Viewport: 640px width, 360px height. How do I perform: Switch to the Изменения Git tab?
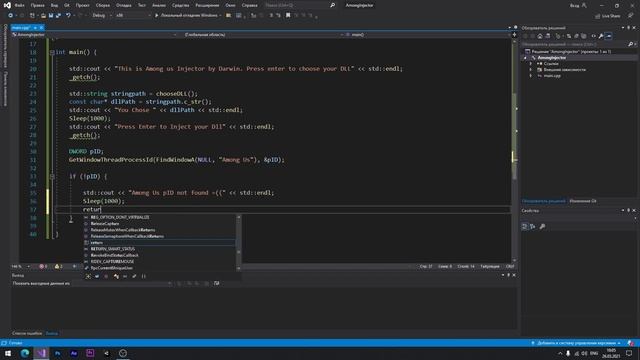point(582,201)
